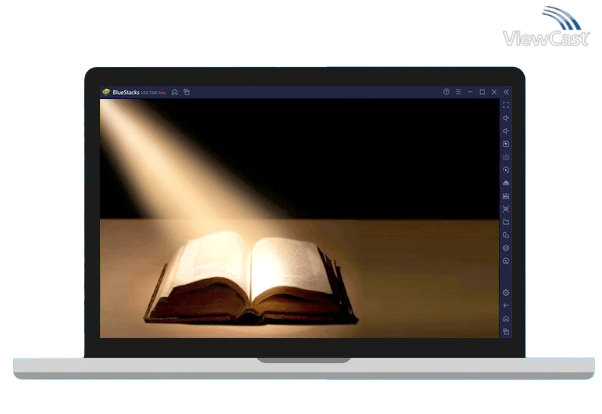602x414 pixels.
Task: Click the two-rectangles sidebar icon
Action: coord(506,235)
